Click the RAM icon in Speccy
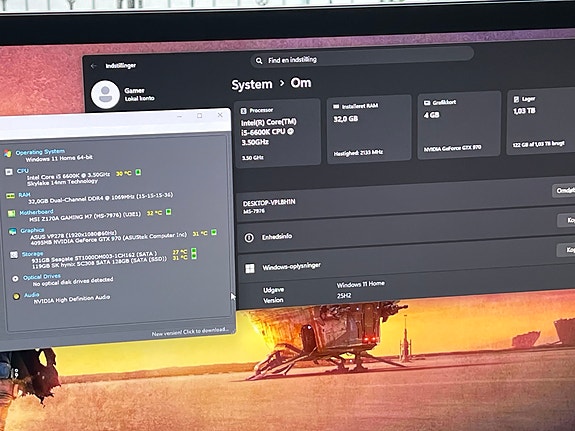The width and height of the screenshot is (575, 431). pos(11,196)
